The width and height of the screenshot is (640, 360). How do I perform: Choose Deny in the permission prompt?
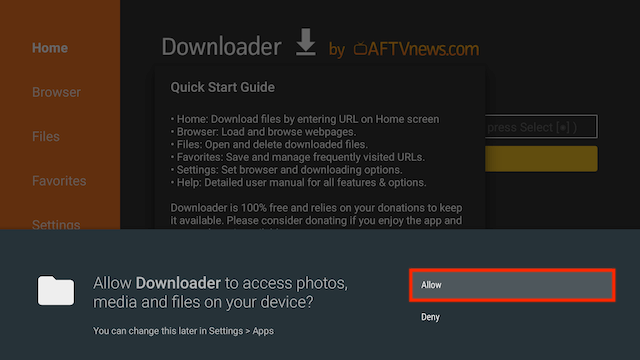tap(430, 317)
